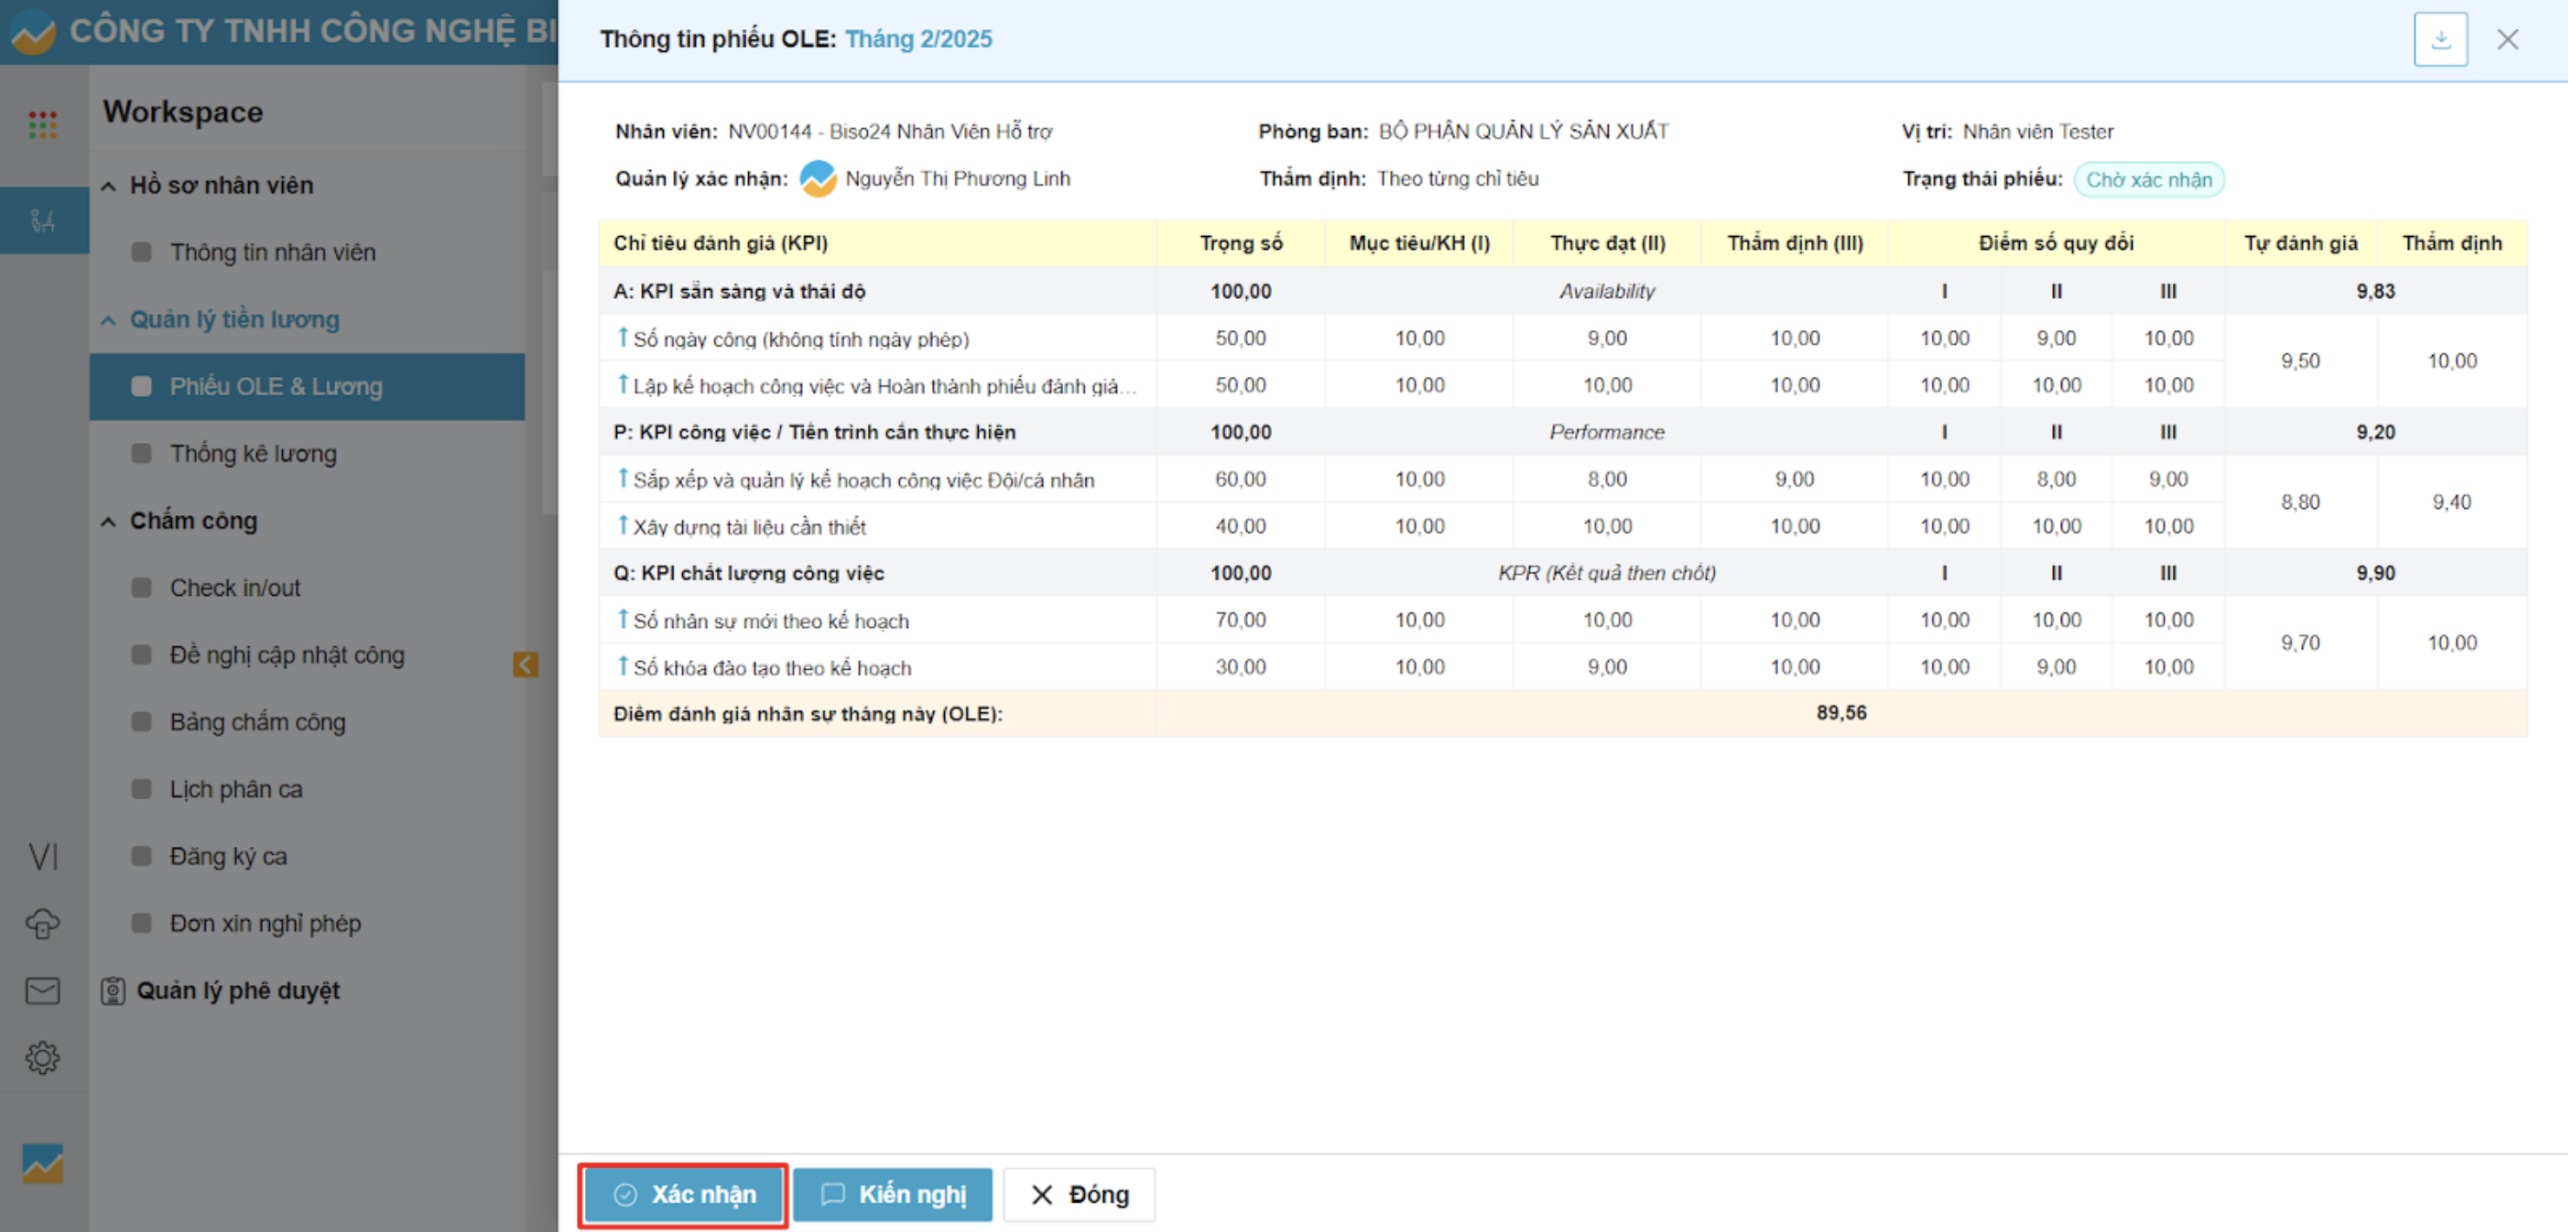2568x1232 pixels.
Task: Click the Đóng button
Action: (1080, 1194)
